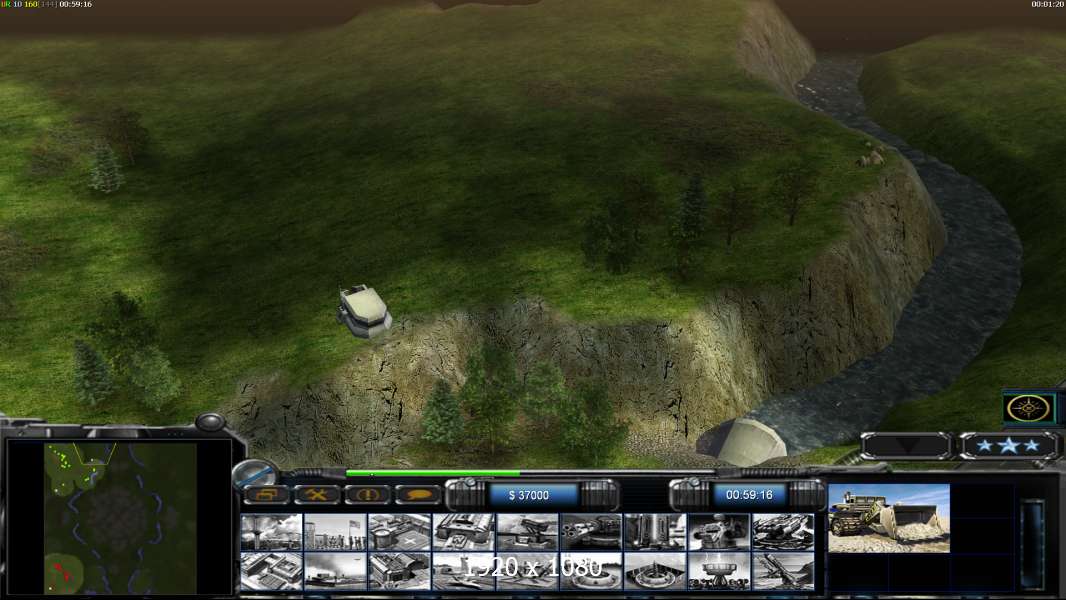This screenshot has width=1066, height=600.
Task: Click the 00:59:16 timer in control bar
Action: click(749, 495)
